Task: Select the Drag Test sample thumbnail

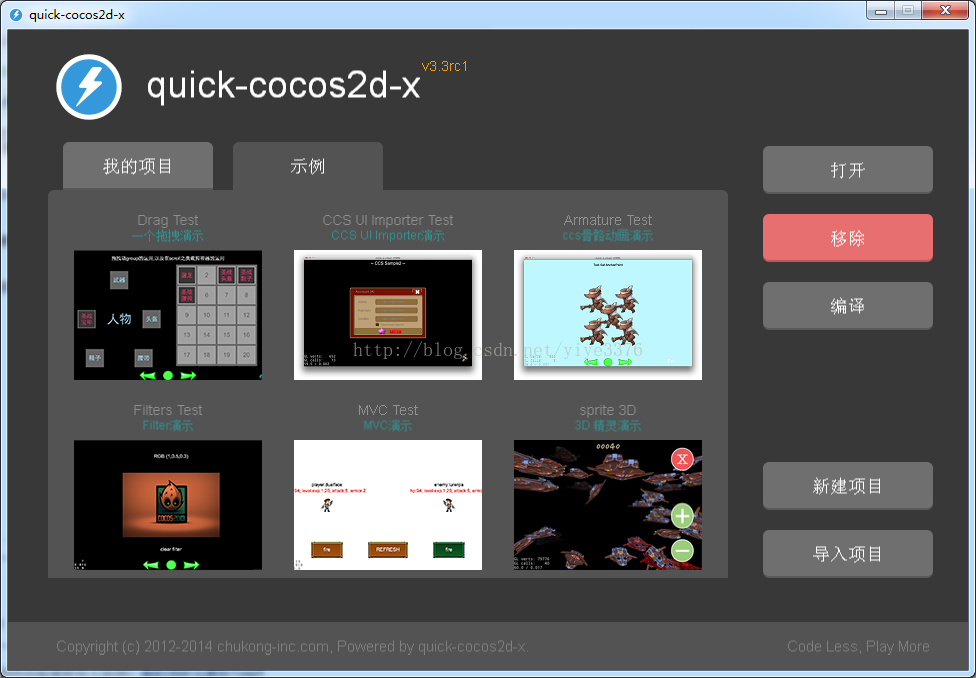Action: (x=168, y=315)
